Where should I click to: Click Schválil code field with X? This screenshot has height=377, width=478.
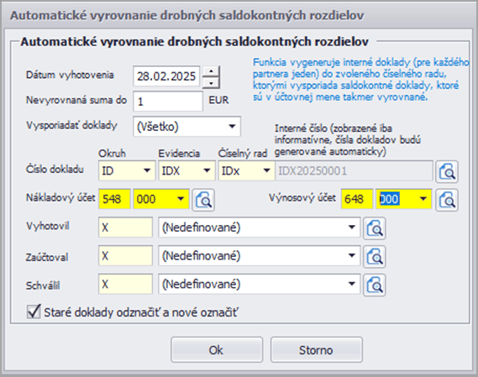point(125,284)
